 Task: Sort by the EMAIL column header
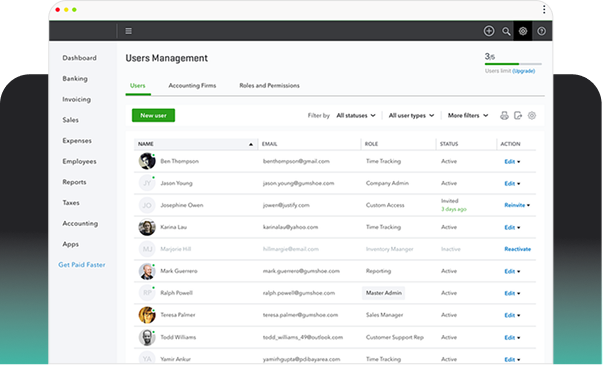coord(270,144)
